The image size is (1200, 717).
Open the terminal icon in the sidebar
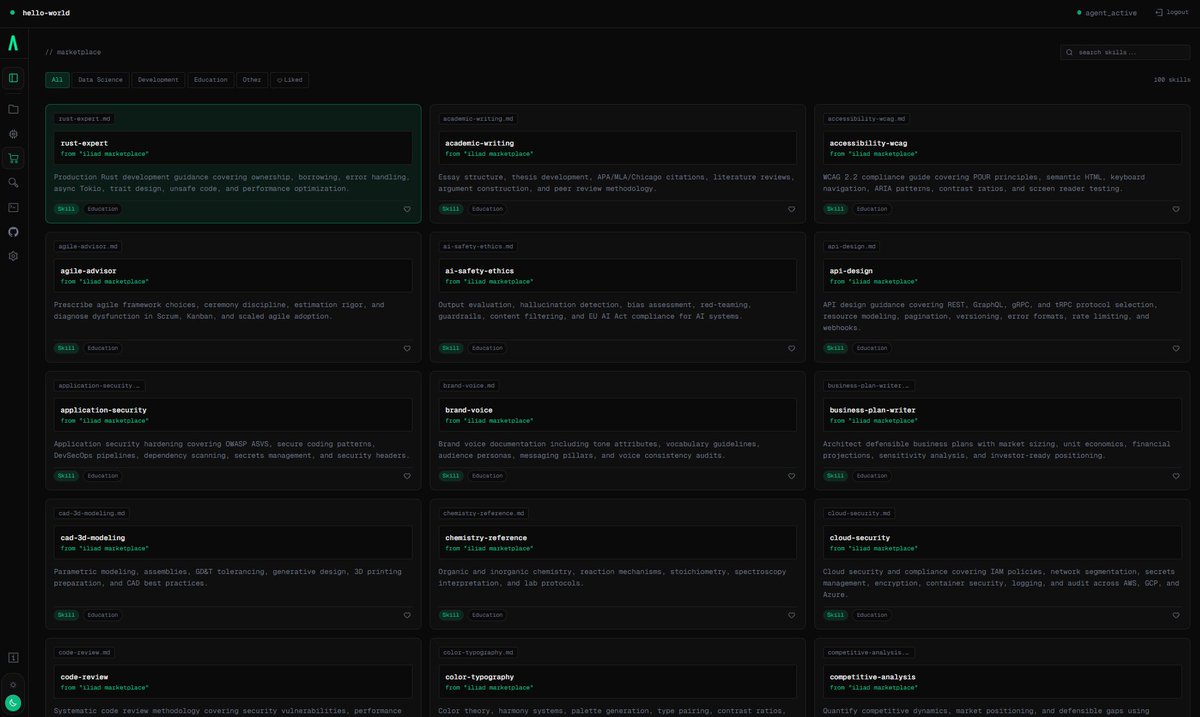[13, 207]
